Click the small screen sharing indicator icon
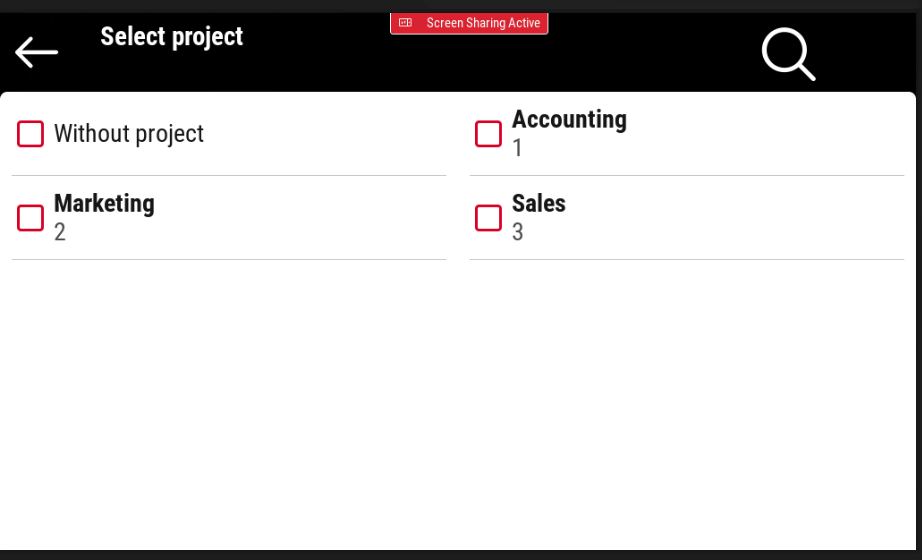This screenshot has width=922, height=560. [x=405, y=23]
